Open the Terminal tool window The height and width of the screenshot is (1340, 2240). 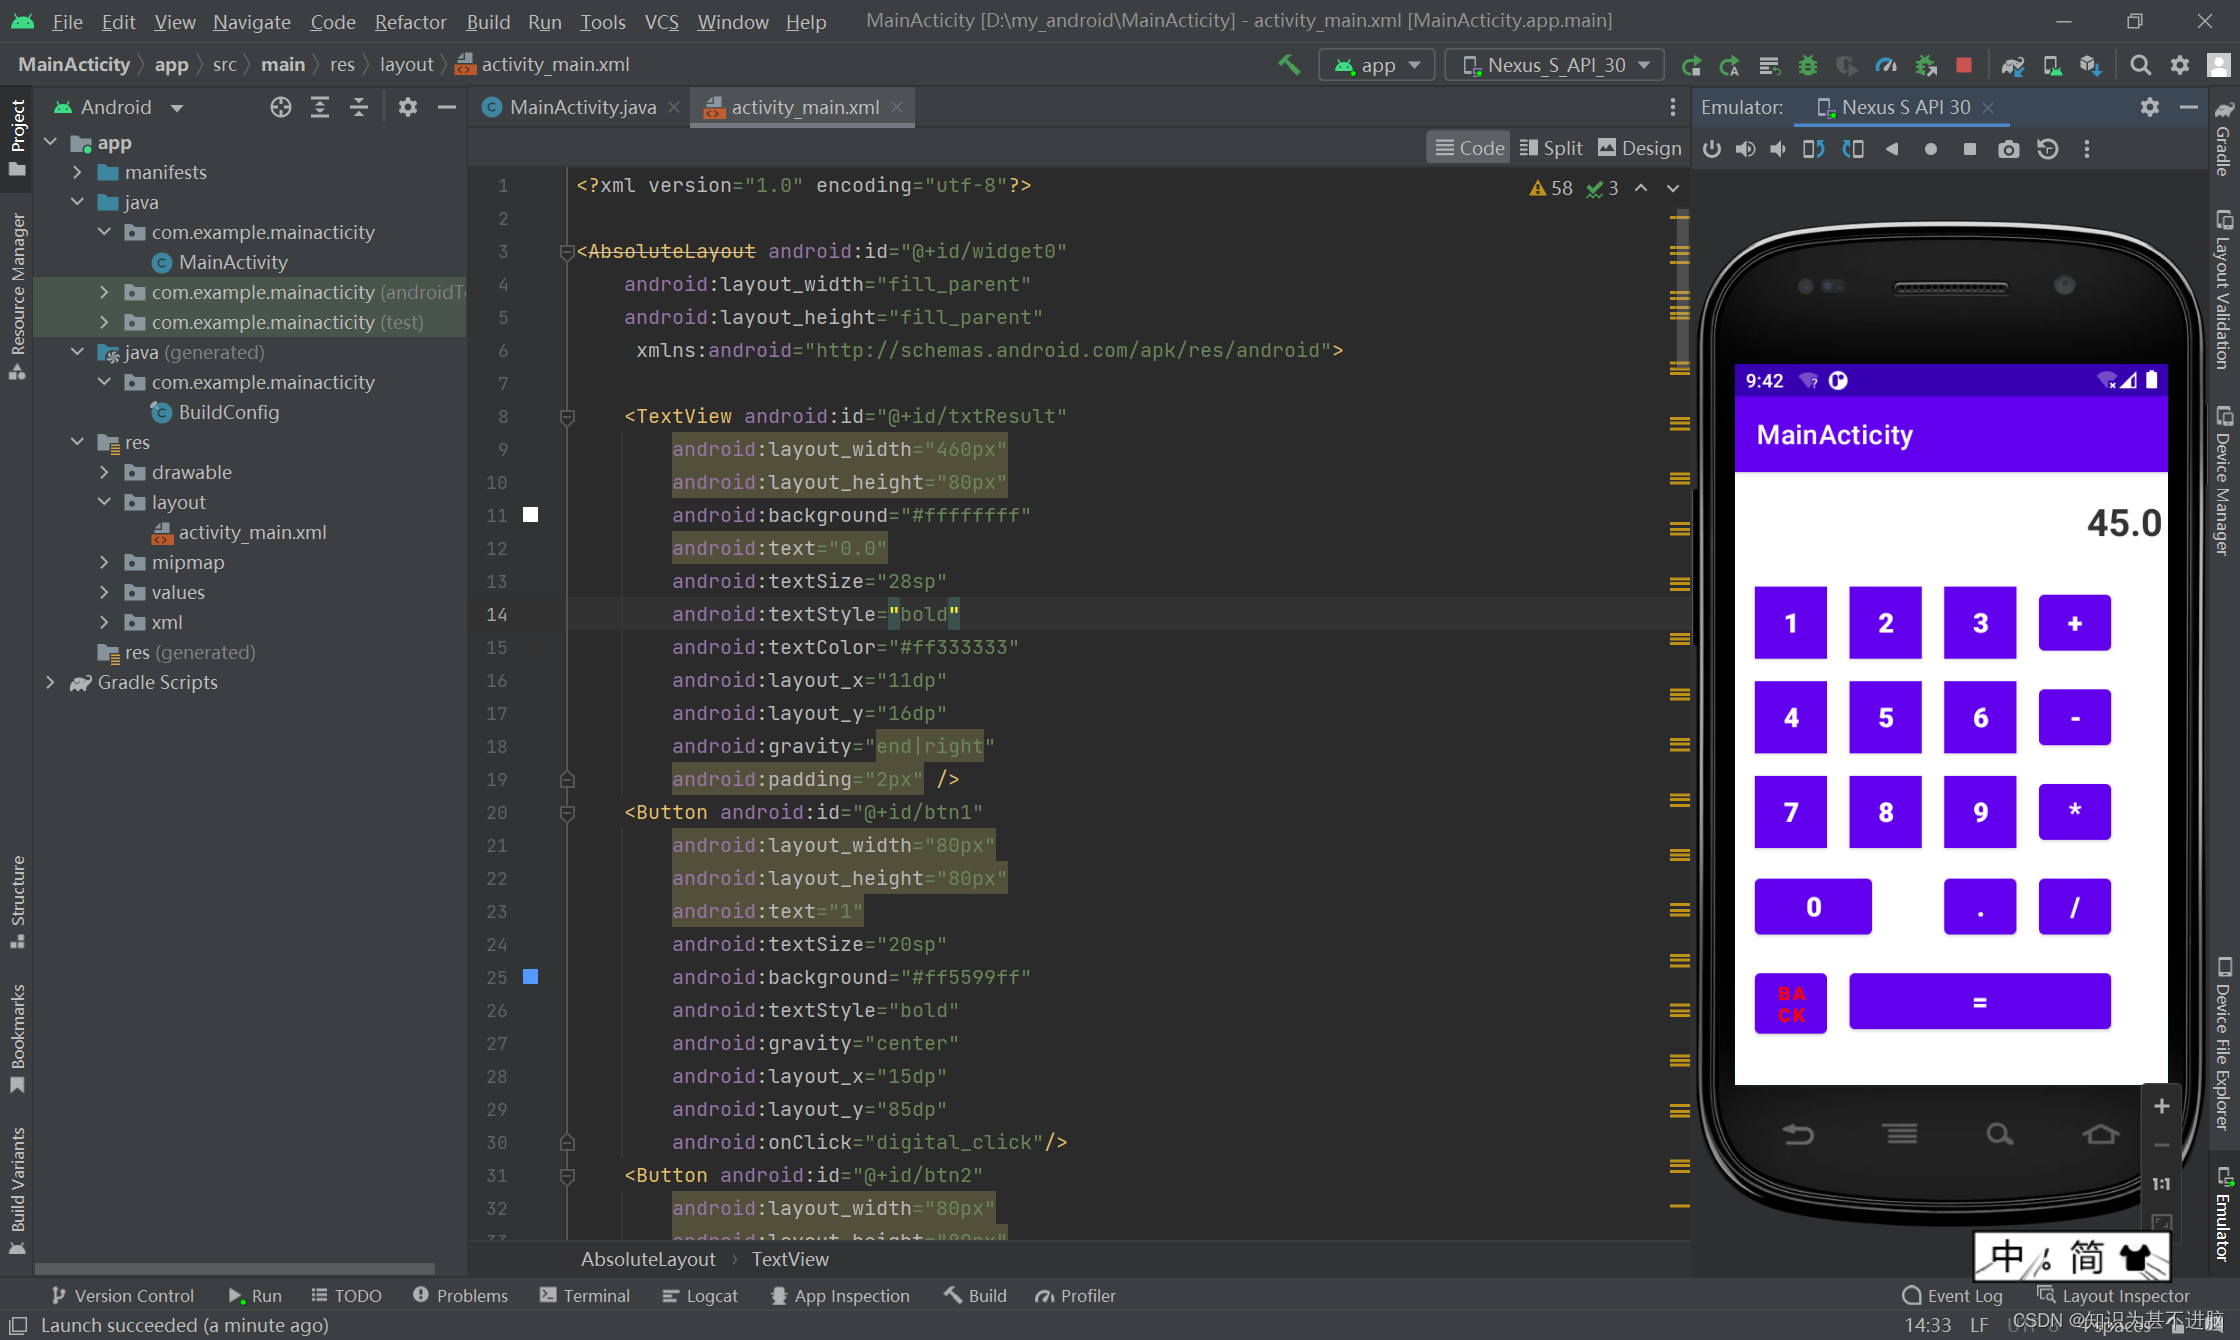tap(585, 1295)
